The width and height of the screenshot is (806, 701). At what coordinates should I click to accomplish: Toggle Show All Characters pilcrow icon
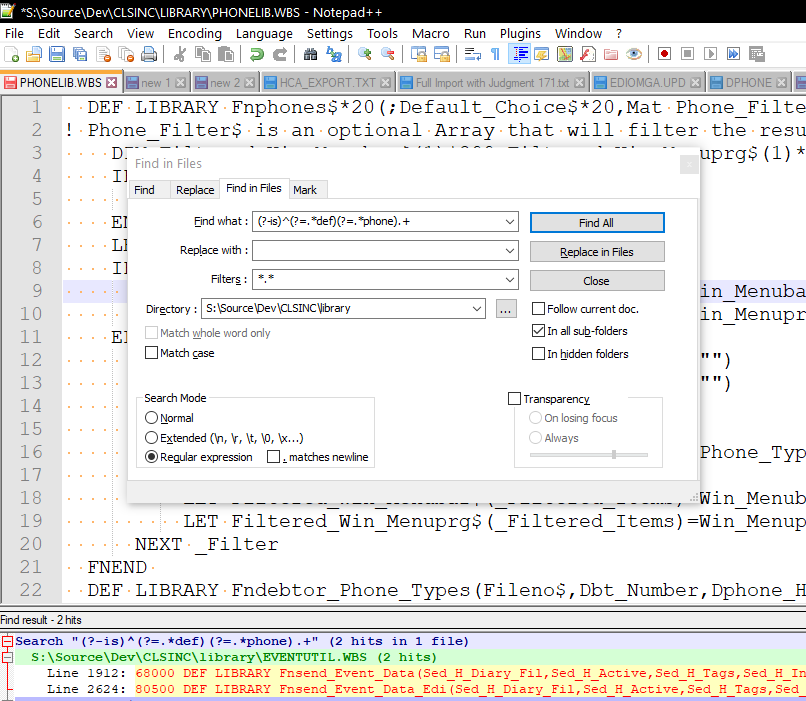pos(495,54)
